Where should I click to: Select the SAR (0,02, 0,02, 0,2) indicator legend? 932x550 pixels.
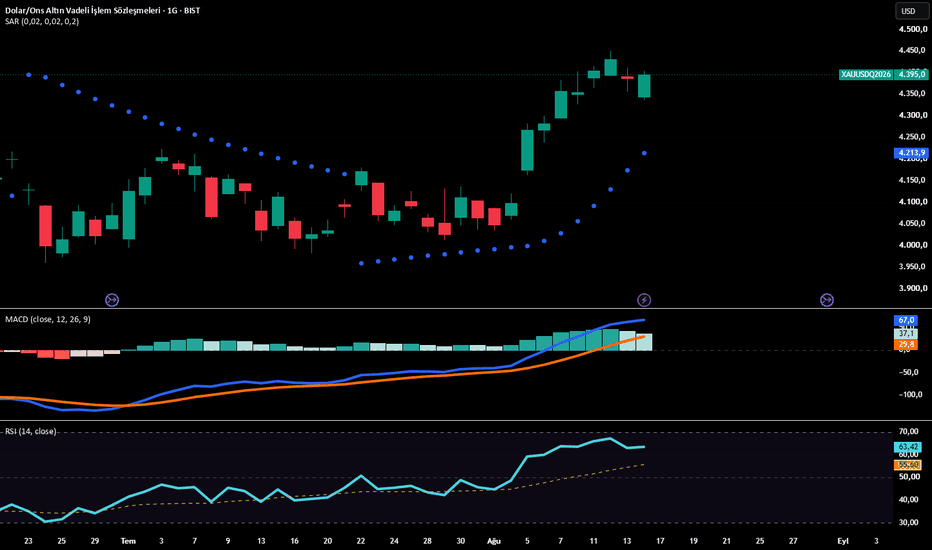42,21
